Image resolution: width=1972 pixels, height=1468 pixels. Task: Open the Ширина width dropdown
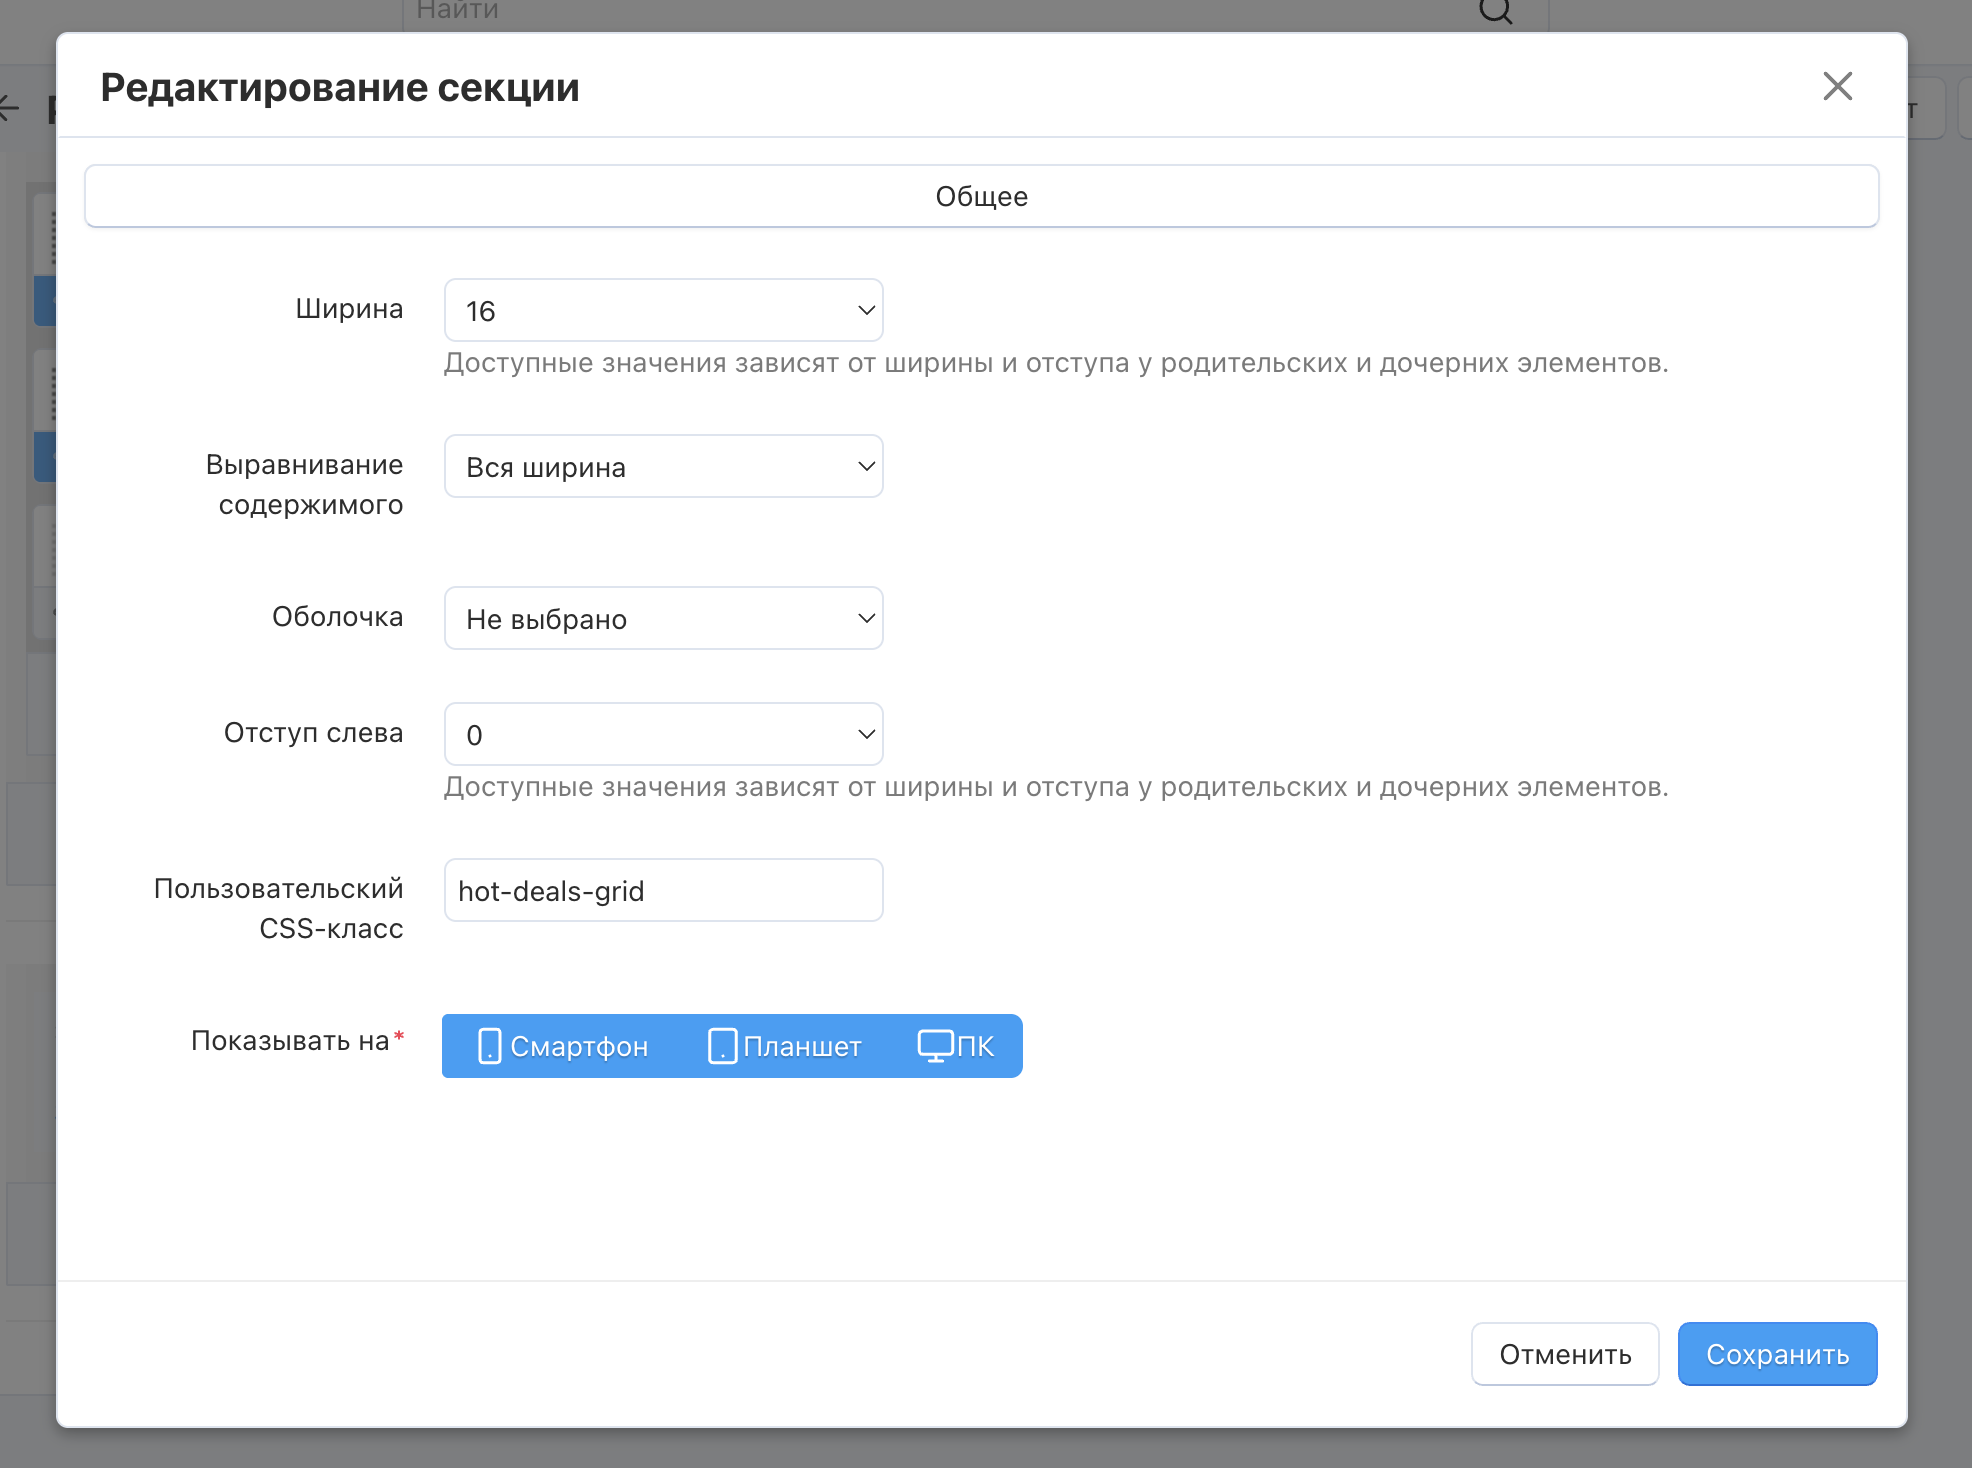(663, 311)
